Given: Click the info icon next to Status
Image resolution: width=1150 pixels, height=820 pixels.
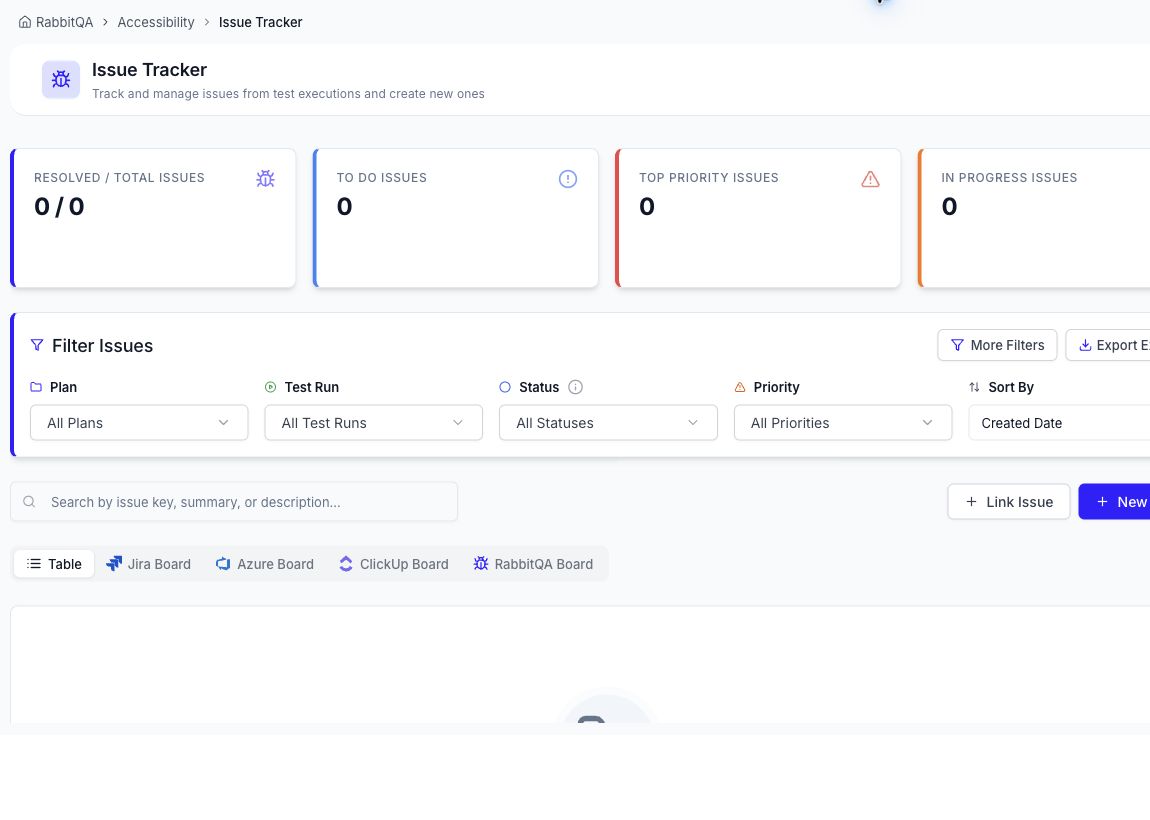Looking at the screenshot, I should [576, 387].
